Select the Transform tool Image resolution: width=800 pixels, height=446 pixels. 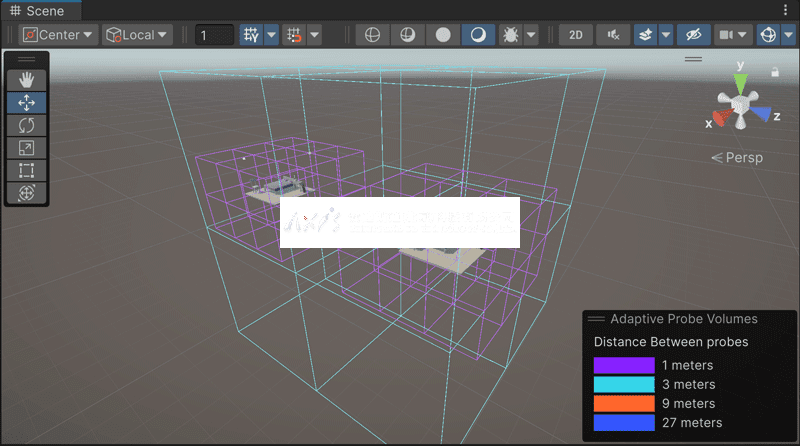coord(26,193)
